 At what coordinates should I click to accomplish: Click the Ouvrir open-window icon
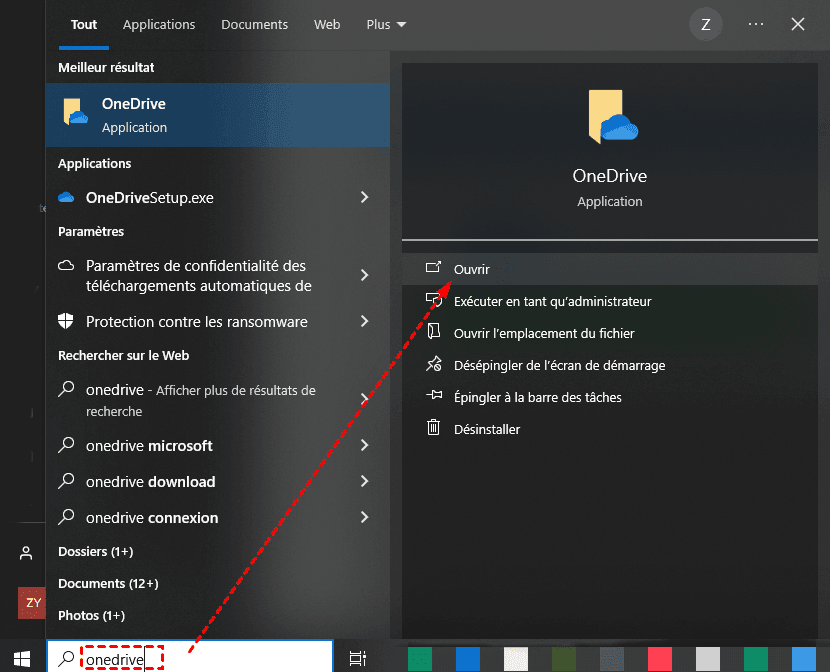pos(434,268)
